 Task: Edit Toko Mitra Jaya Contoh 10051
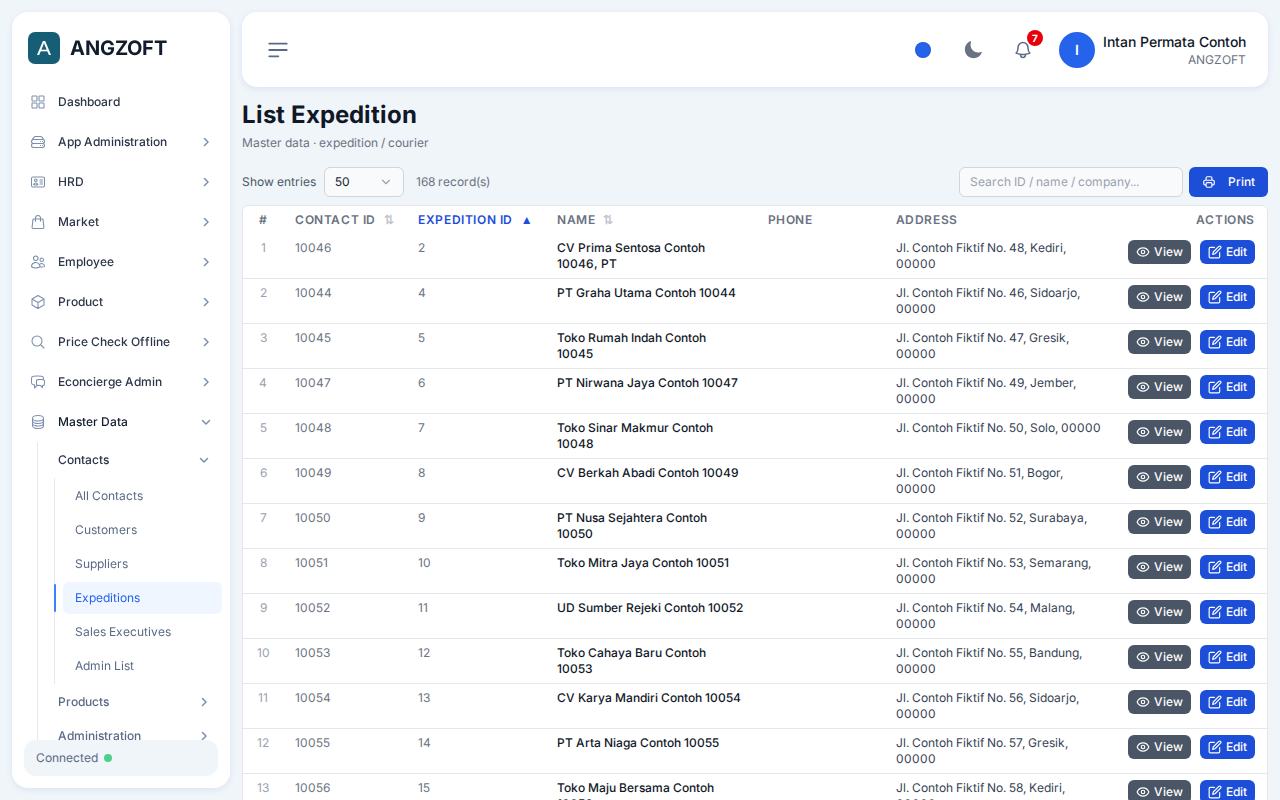[x=1227, y=567]
